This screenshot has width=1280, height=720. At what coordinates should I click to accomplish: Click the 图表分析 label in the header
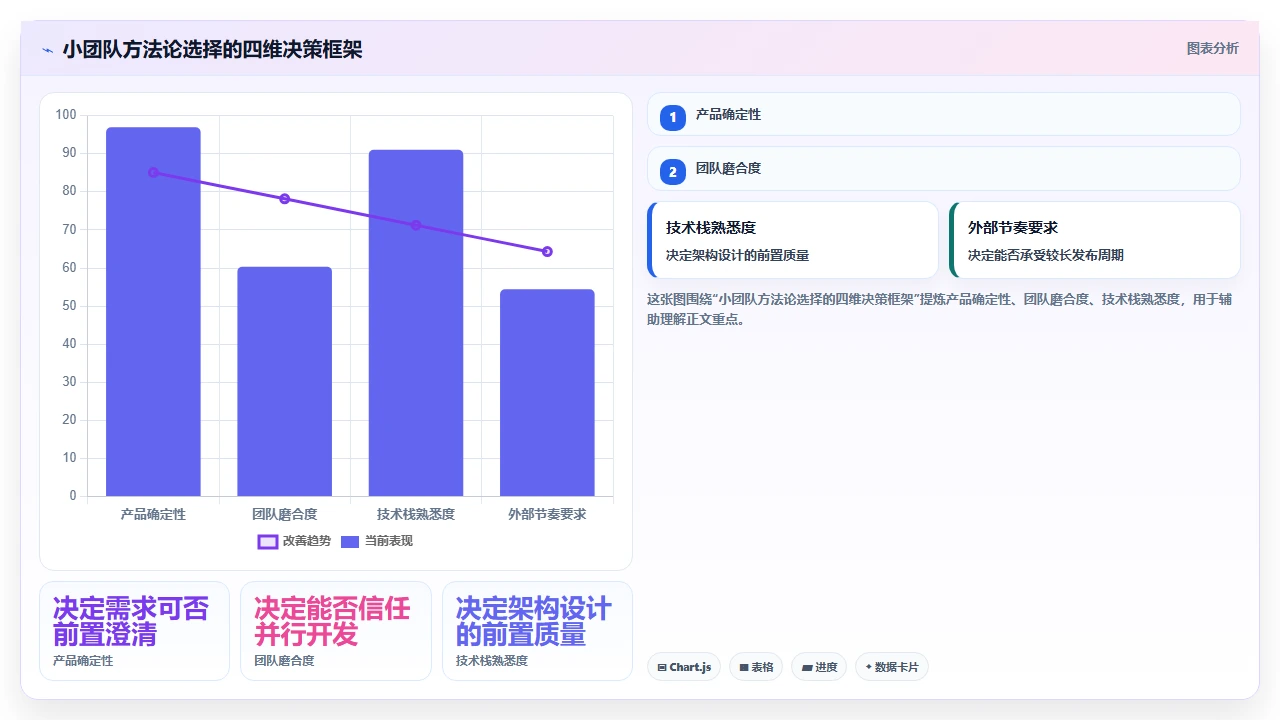coord(1212,48)
